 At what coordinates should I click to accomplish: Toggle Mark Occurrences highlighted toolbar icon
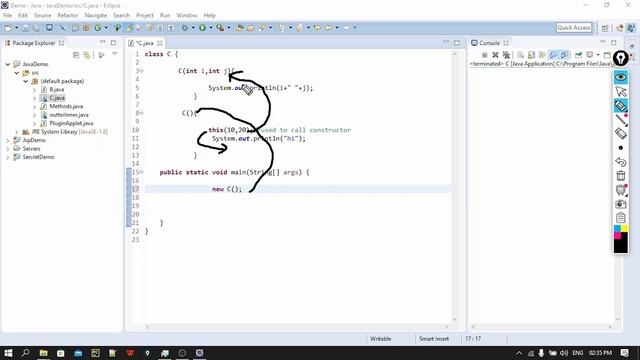(129, 28)
